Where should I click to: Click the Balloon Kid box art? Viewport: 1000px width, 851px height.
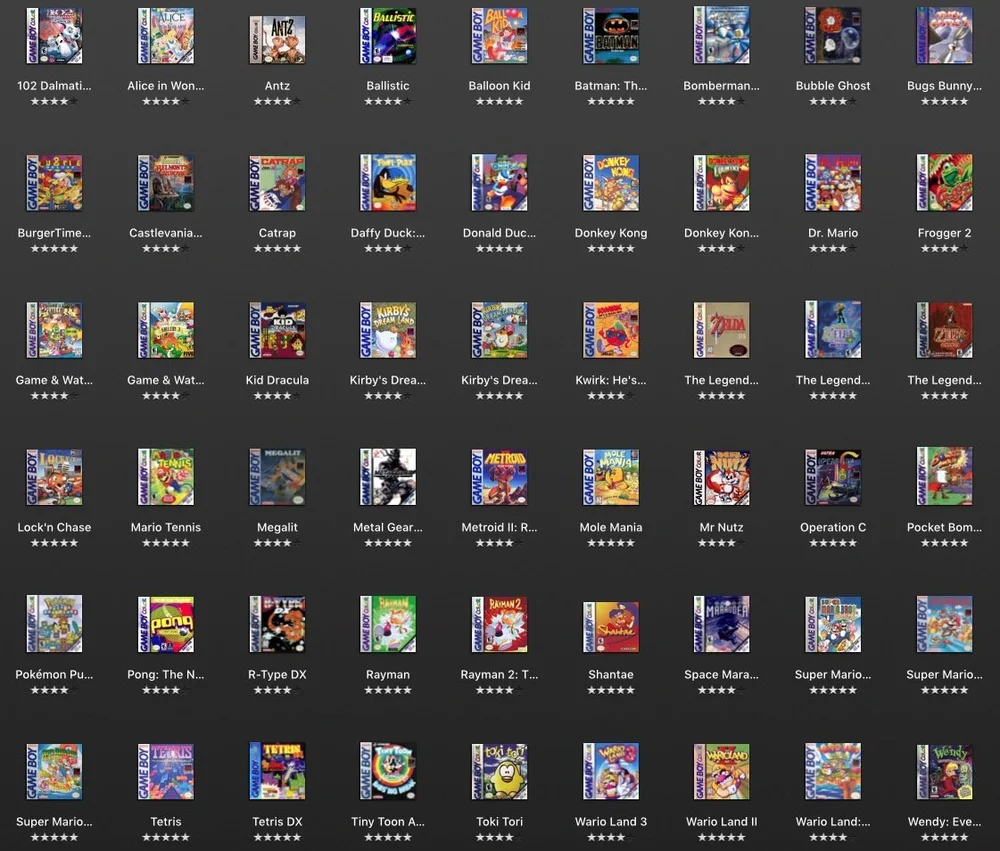499,35
